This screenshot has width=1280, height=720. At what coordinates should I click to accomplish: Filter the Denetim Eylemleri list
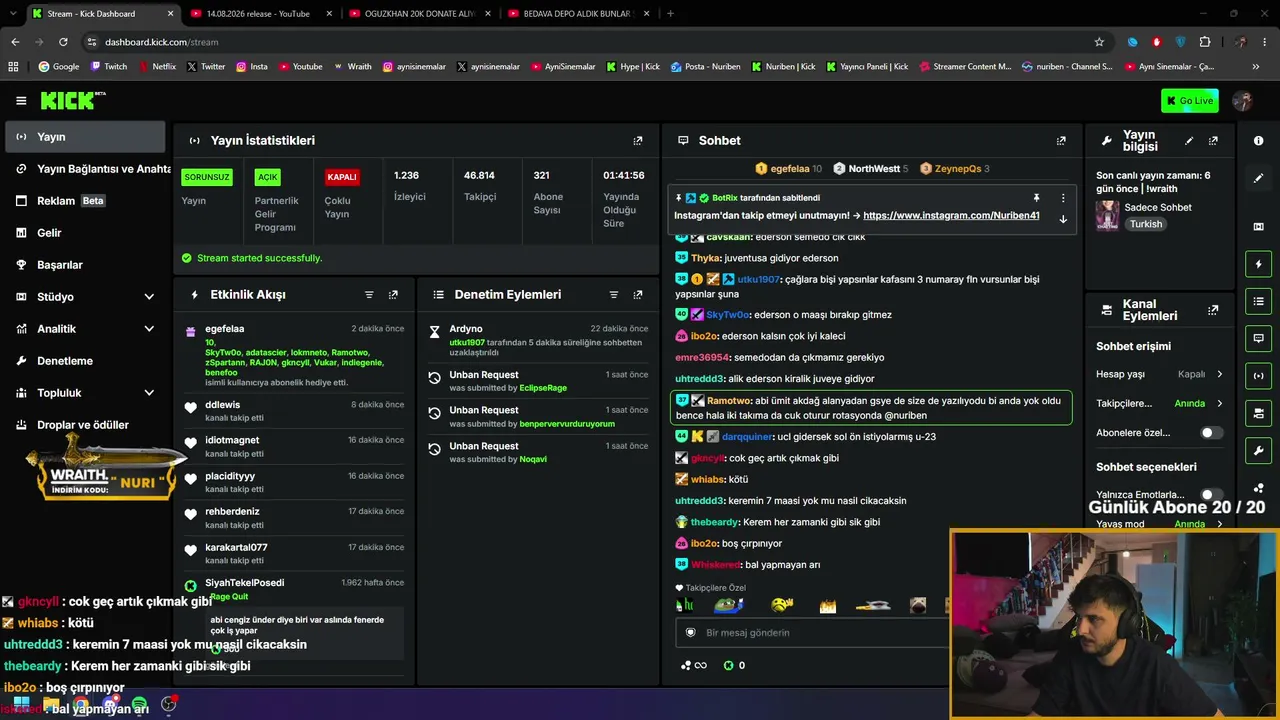(x=614, y=295)
